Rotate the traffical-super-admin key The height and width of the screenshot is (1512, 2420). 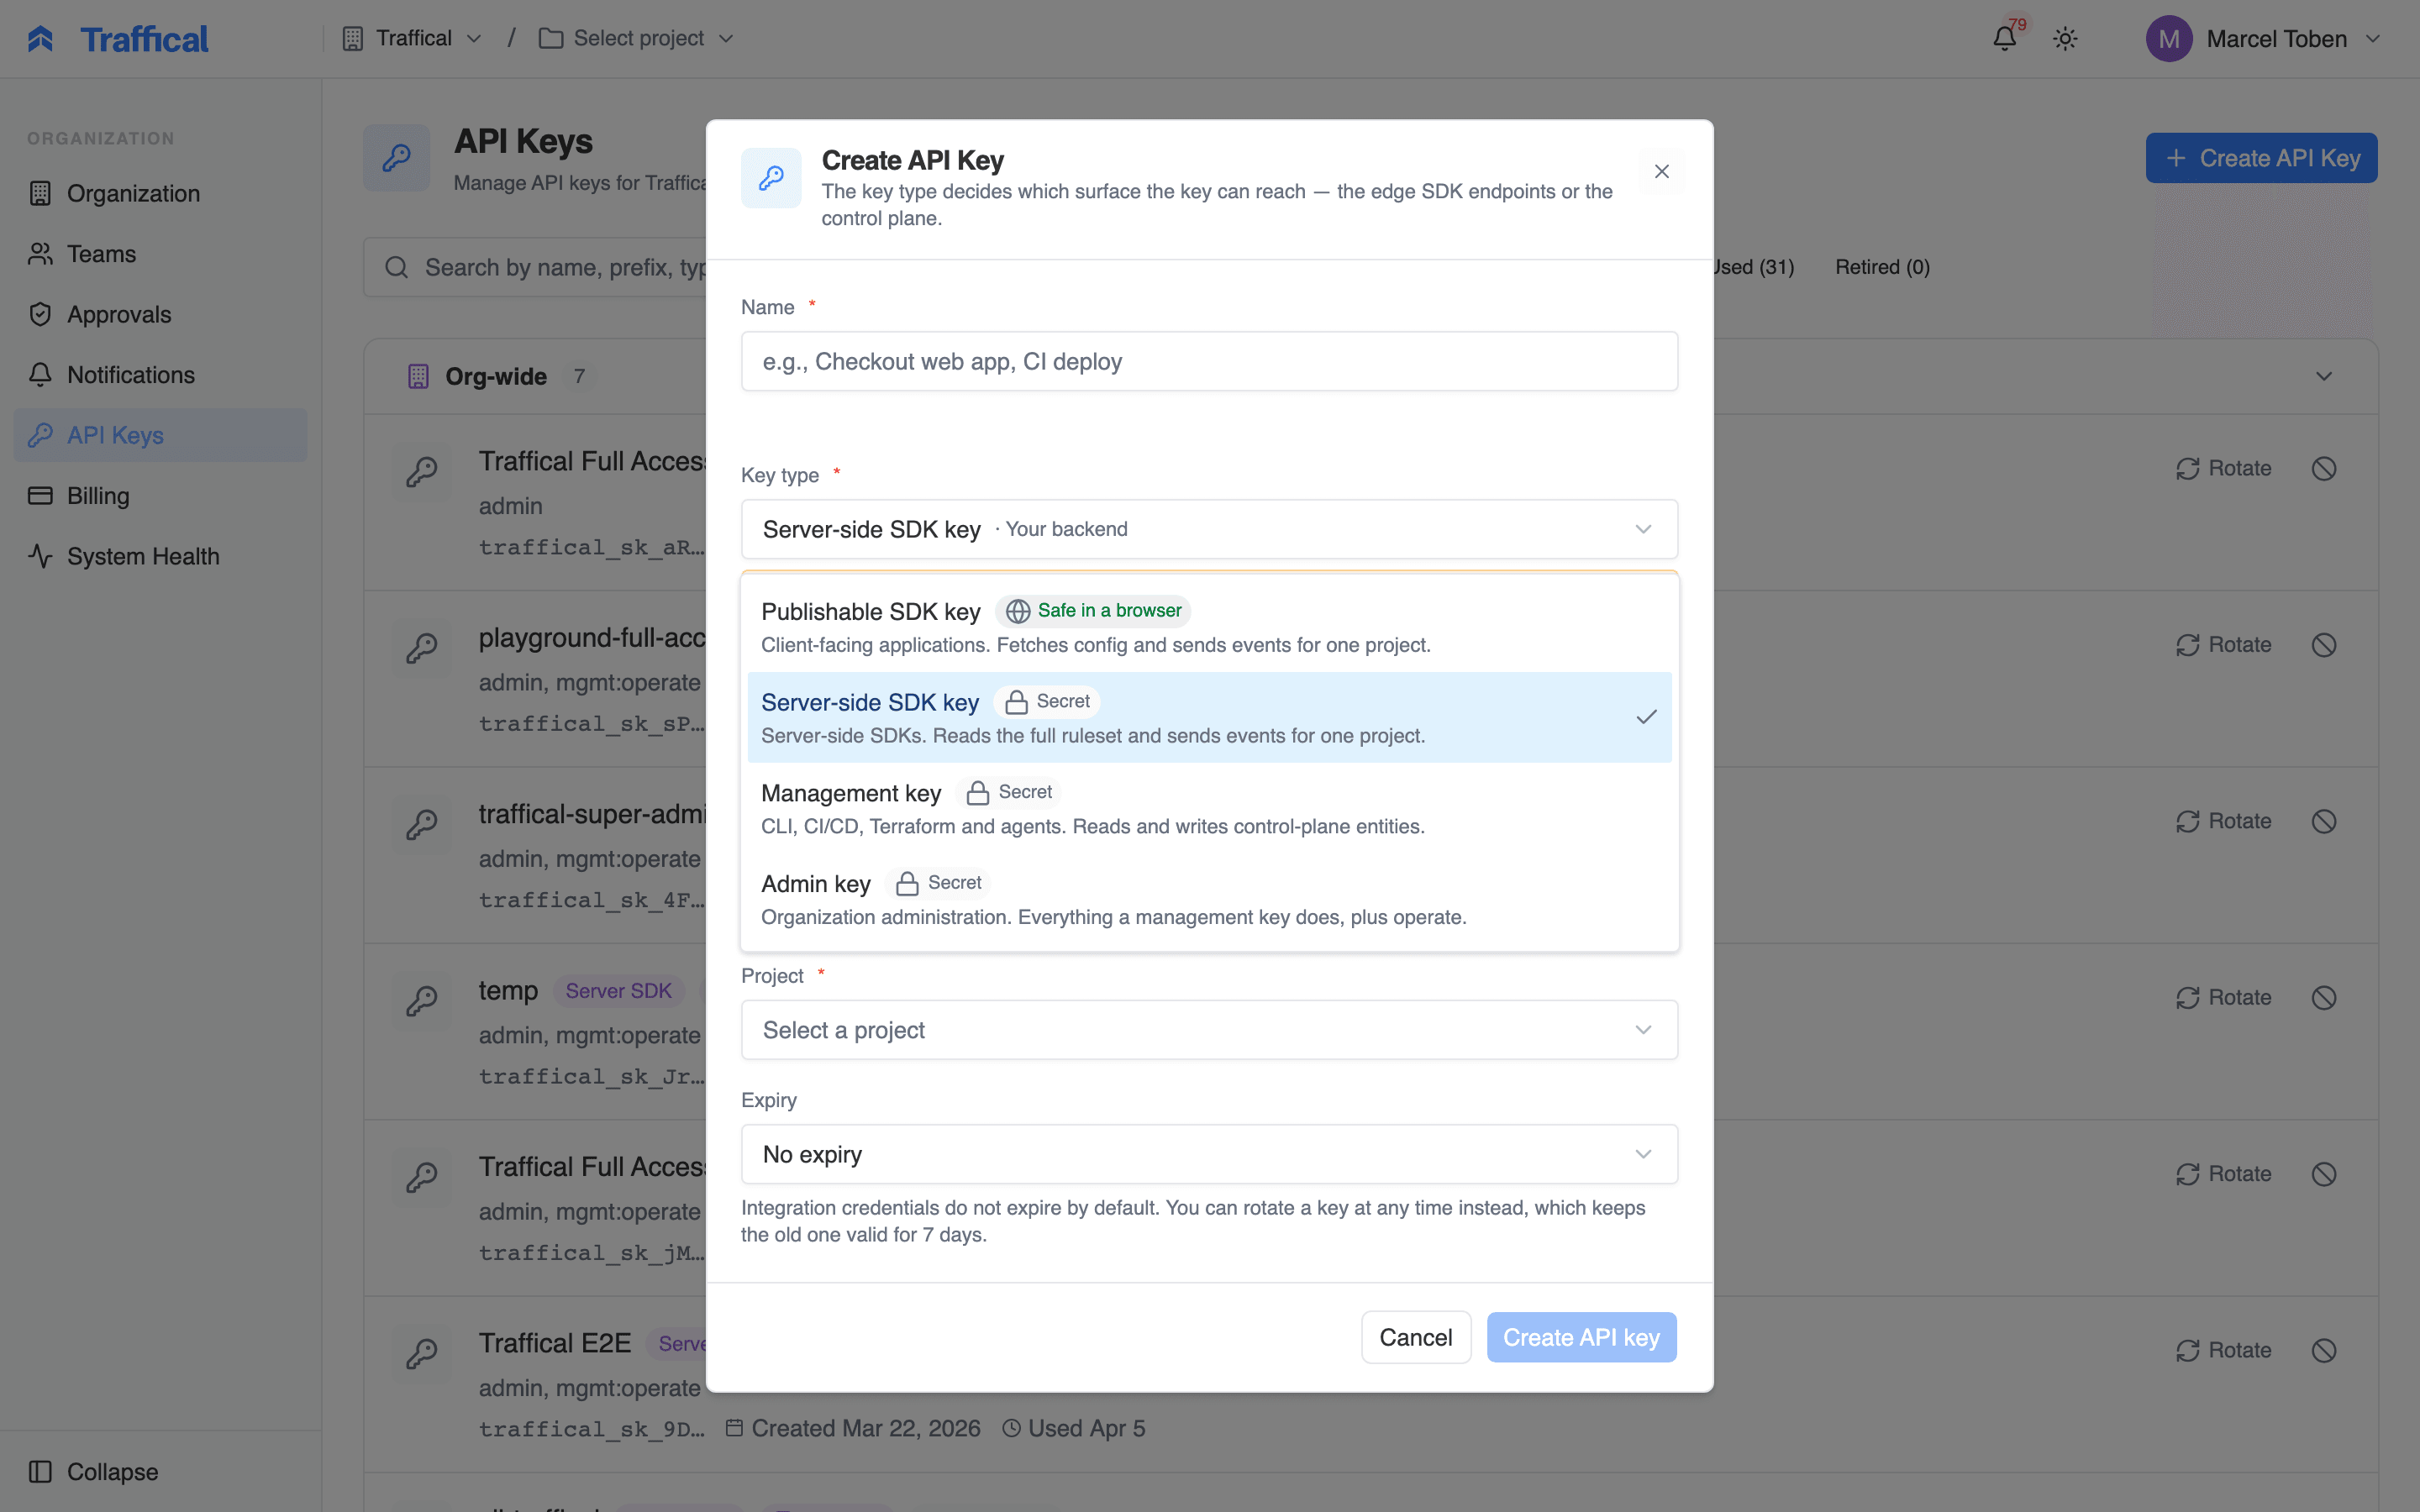tap(2223, 821)
